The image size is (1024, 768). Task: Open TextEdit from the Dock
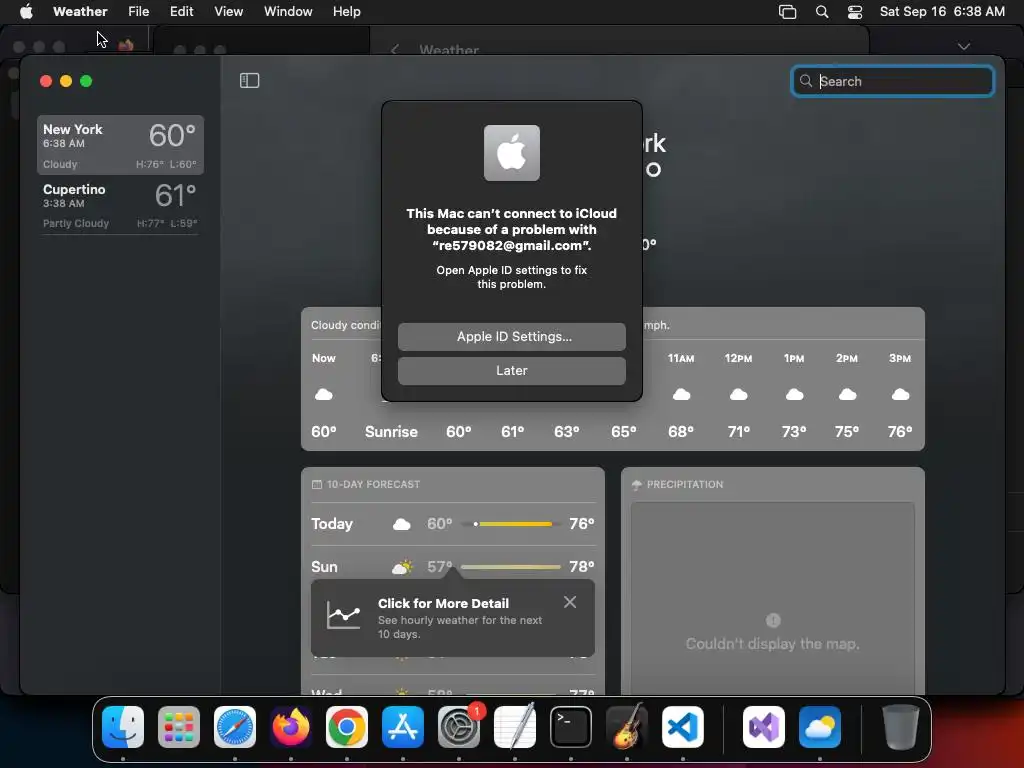pos(515,727)
